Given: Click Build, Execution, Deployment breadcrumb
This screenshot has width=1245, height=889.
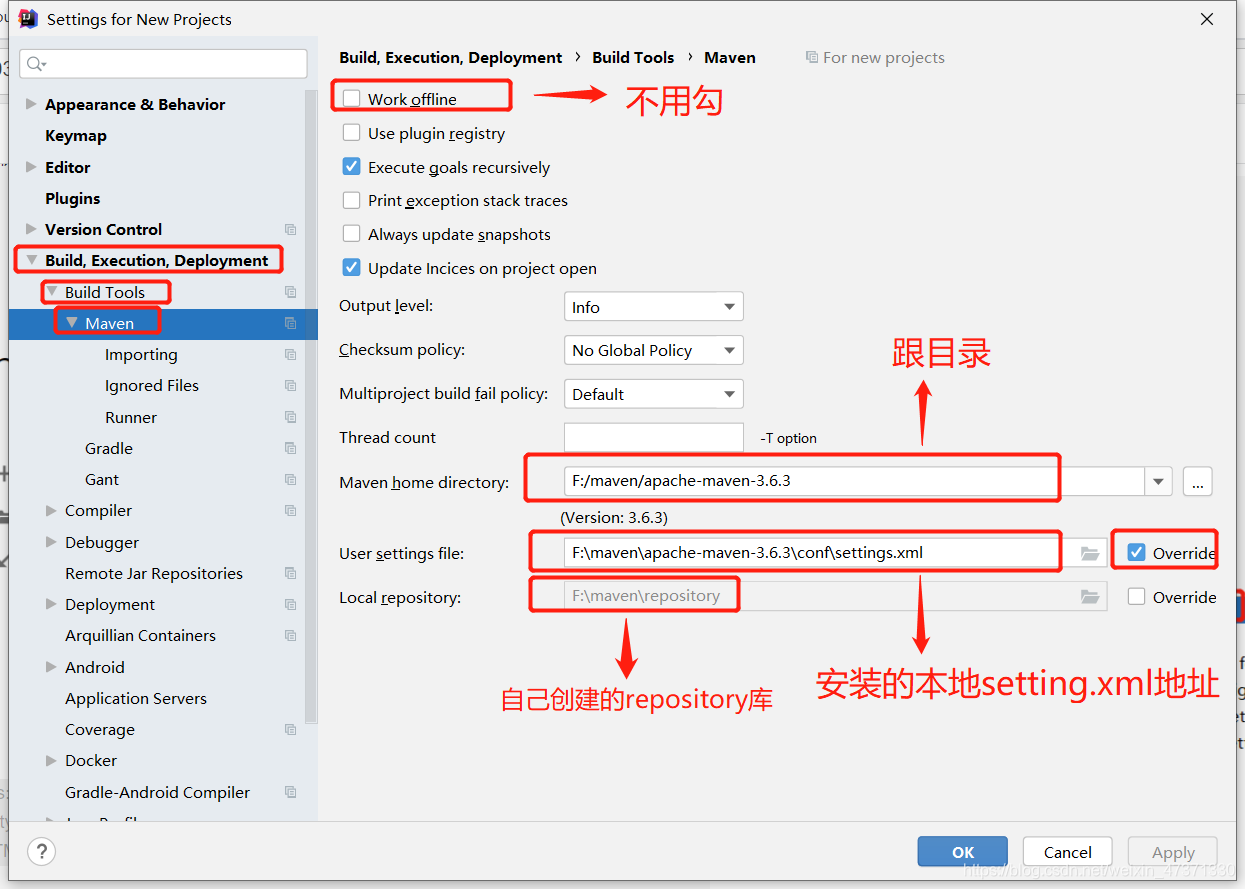Looking at the screenshot, I should (451, 58).
